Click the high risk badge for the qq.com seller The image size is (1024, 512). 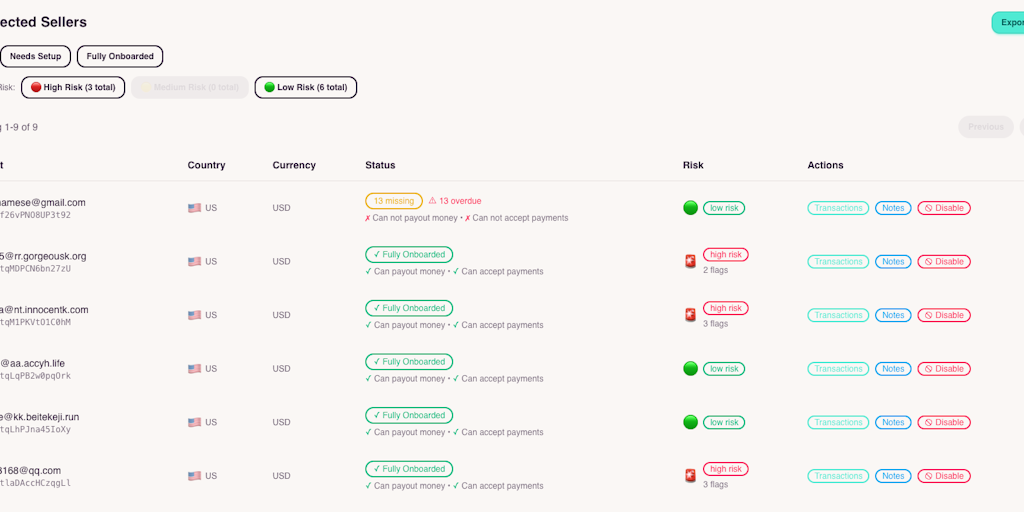click(x=725, y=469)
